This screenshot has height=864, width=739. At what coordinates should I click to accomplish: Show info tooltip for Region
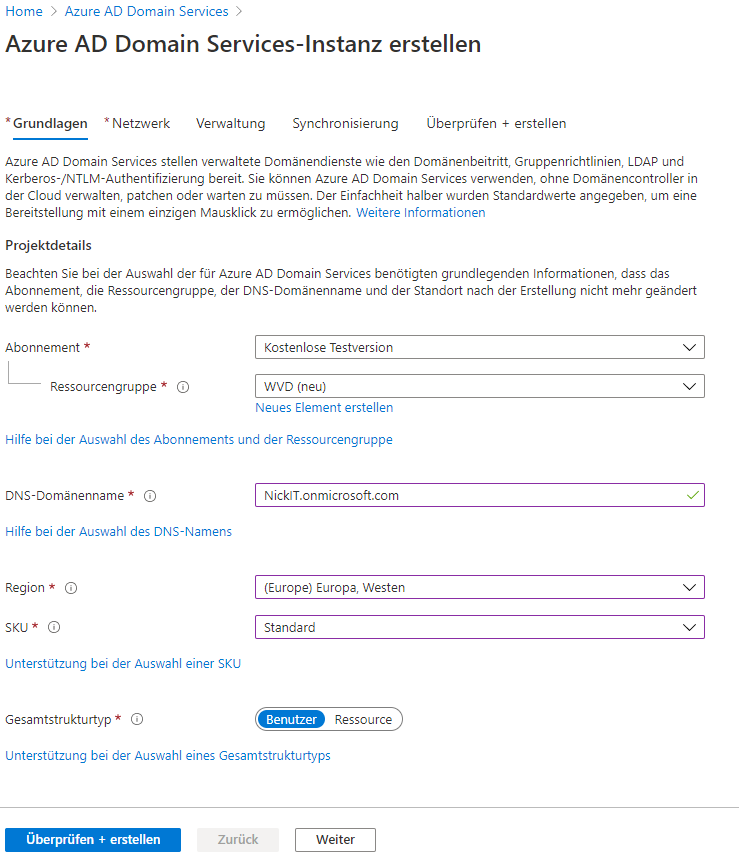point(71,588)
